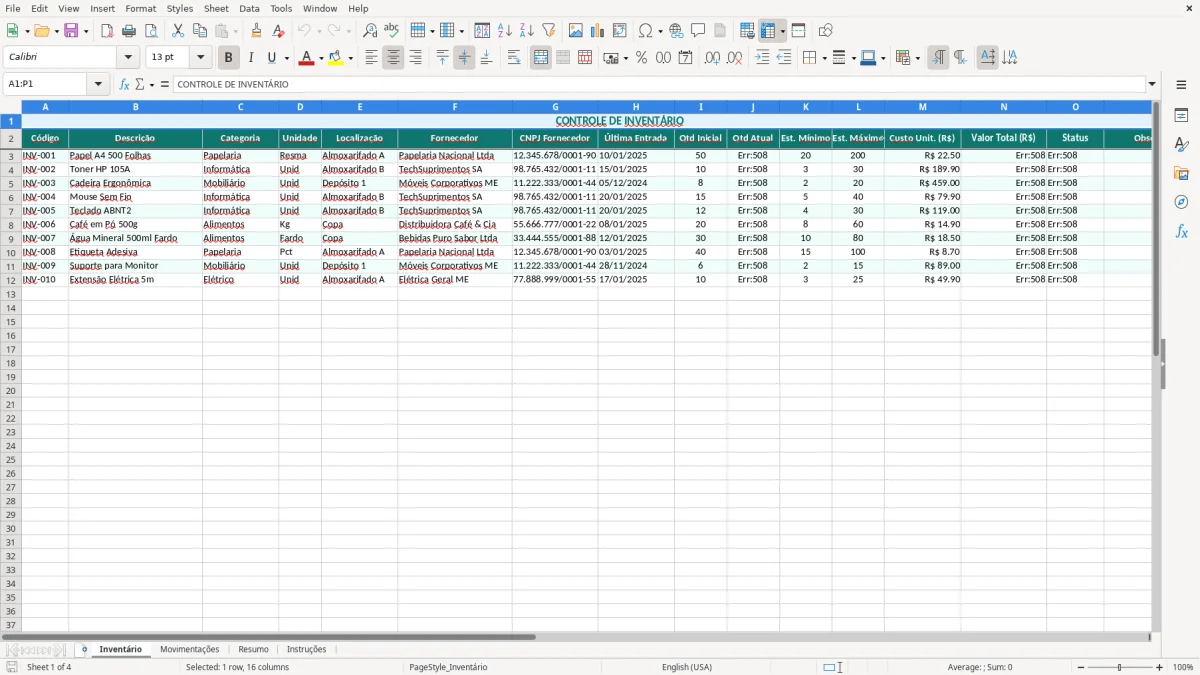Screen dimensions: 1200x675
Task: Open the Styles menu
Action: [180, 8]
